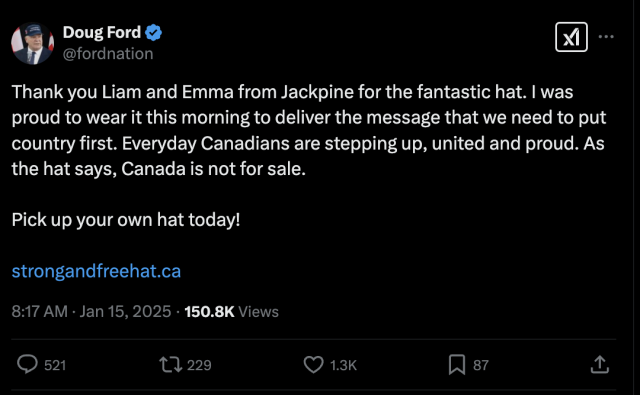640x395 pixels.
Task: Click the 229 reposts count
Action: click(x=199, y=365)
